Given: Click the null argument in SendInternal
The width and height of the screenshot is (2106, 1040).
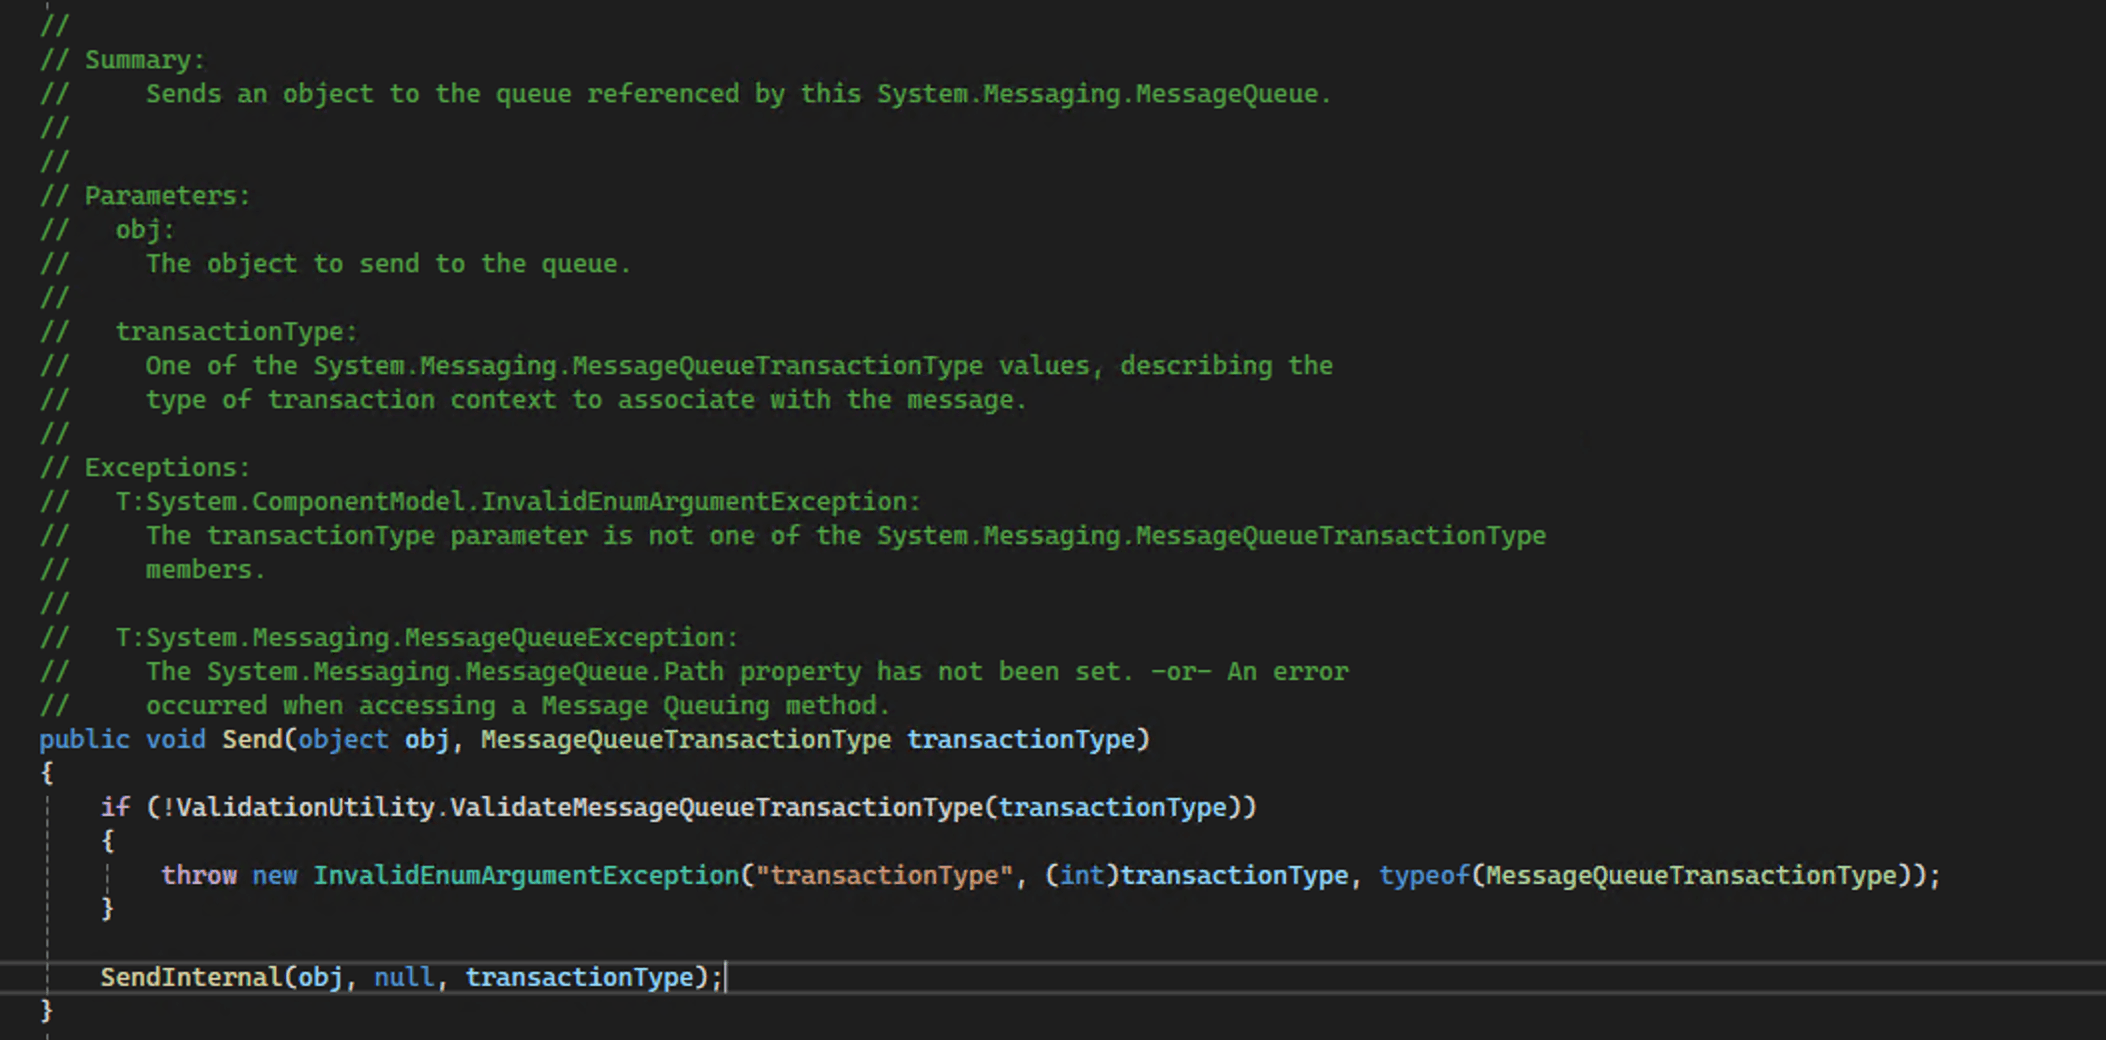Looking at the screenshot, I should tap(404, 977).
